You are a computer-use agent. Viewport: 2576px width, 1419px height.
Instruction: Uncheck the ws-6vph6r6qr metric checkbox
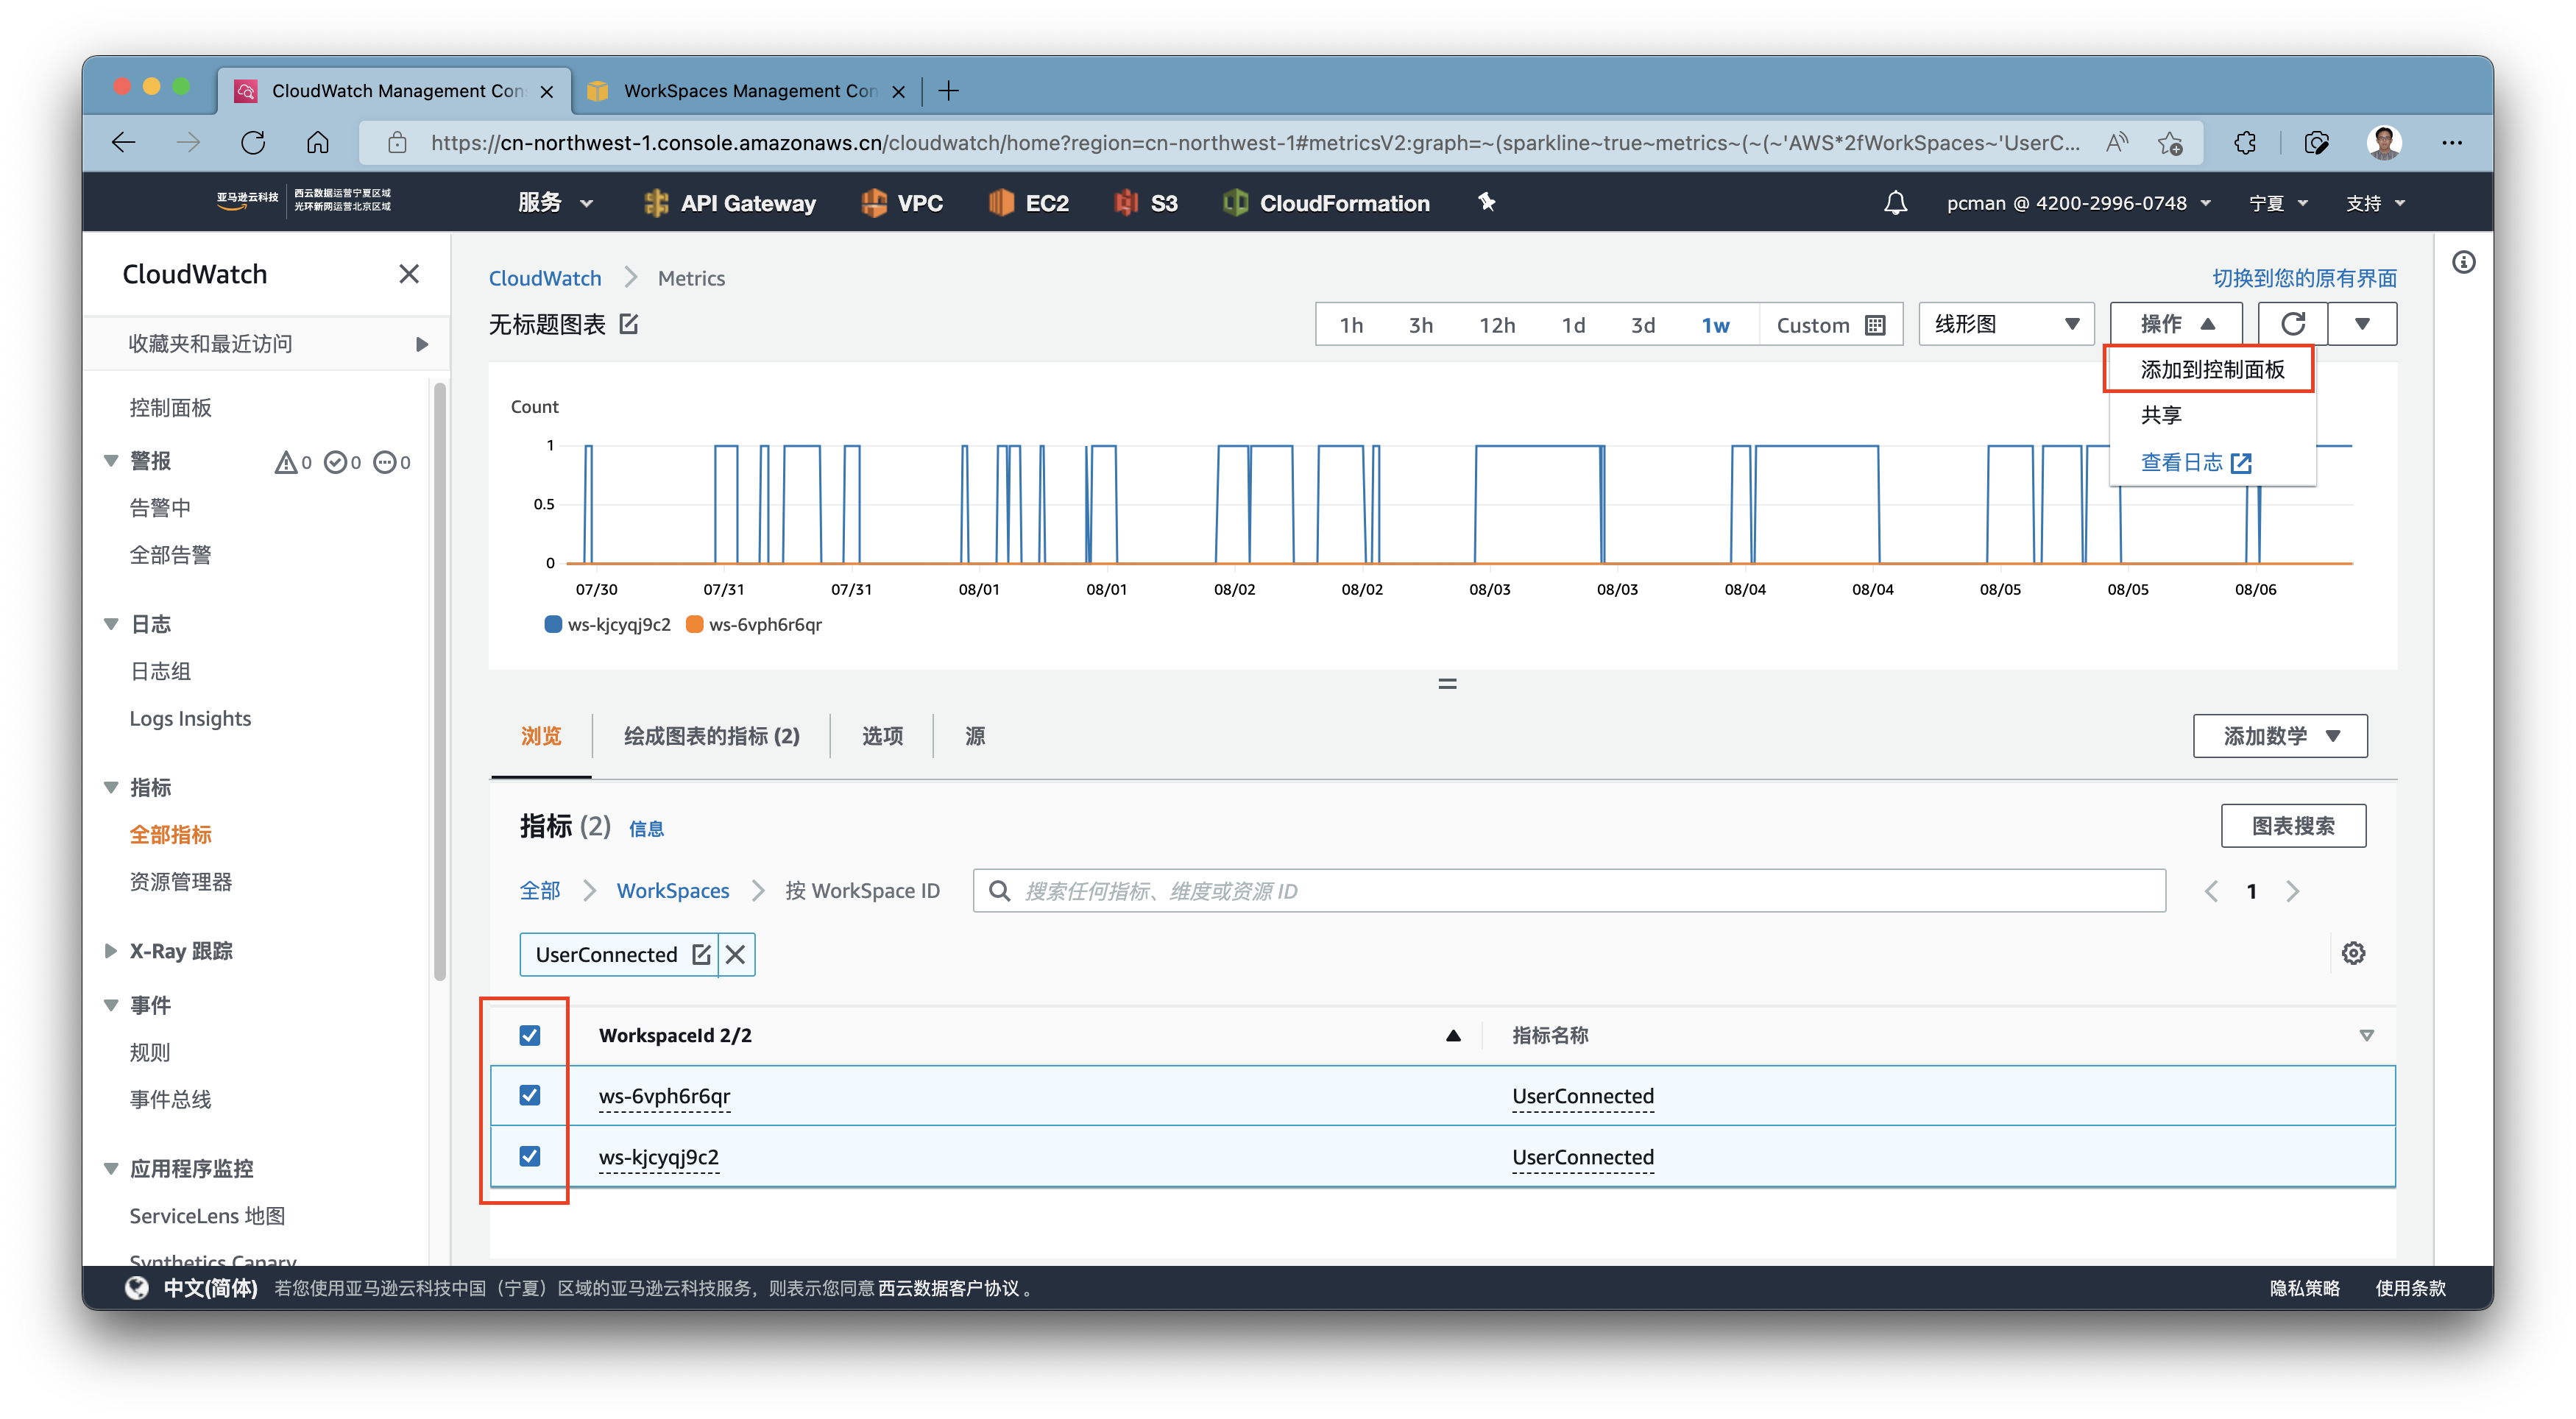530,1095
